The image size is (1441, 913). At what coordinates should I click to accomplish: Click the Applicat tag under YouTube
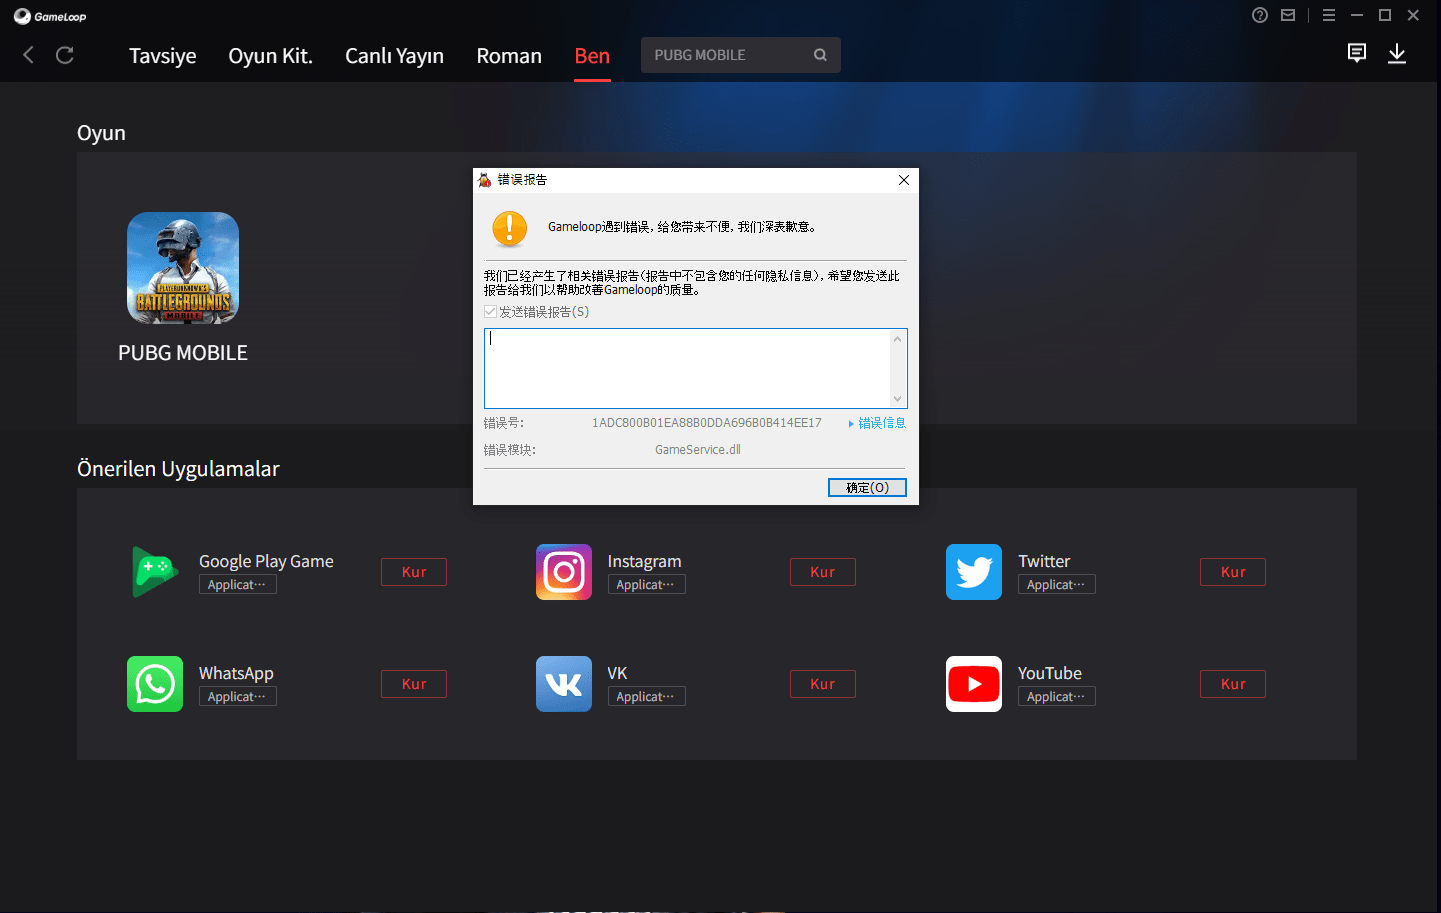(x=1057, y=697)
